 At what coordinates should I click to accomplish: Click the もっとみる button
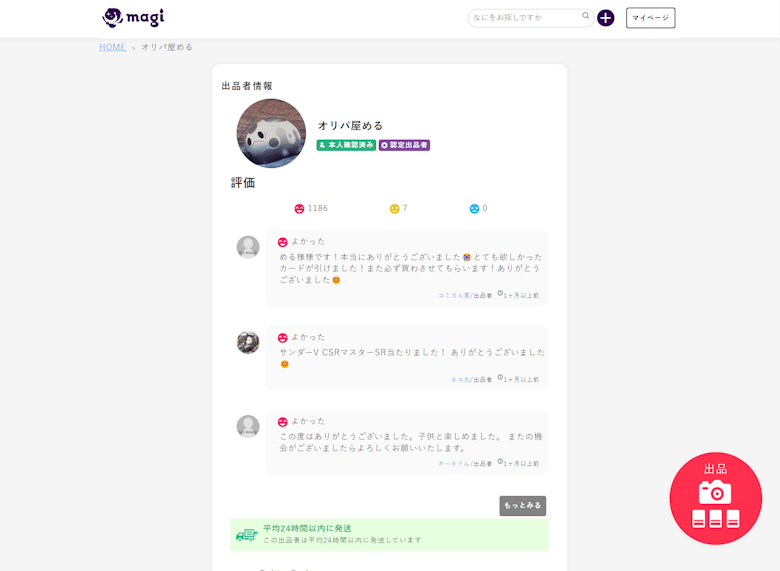tap(523, 505)
